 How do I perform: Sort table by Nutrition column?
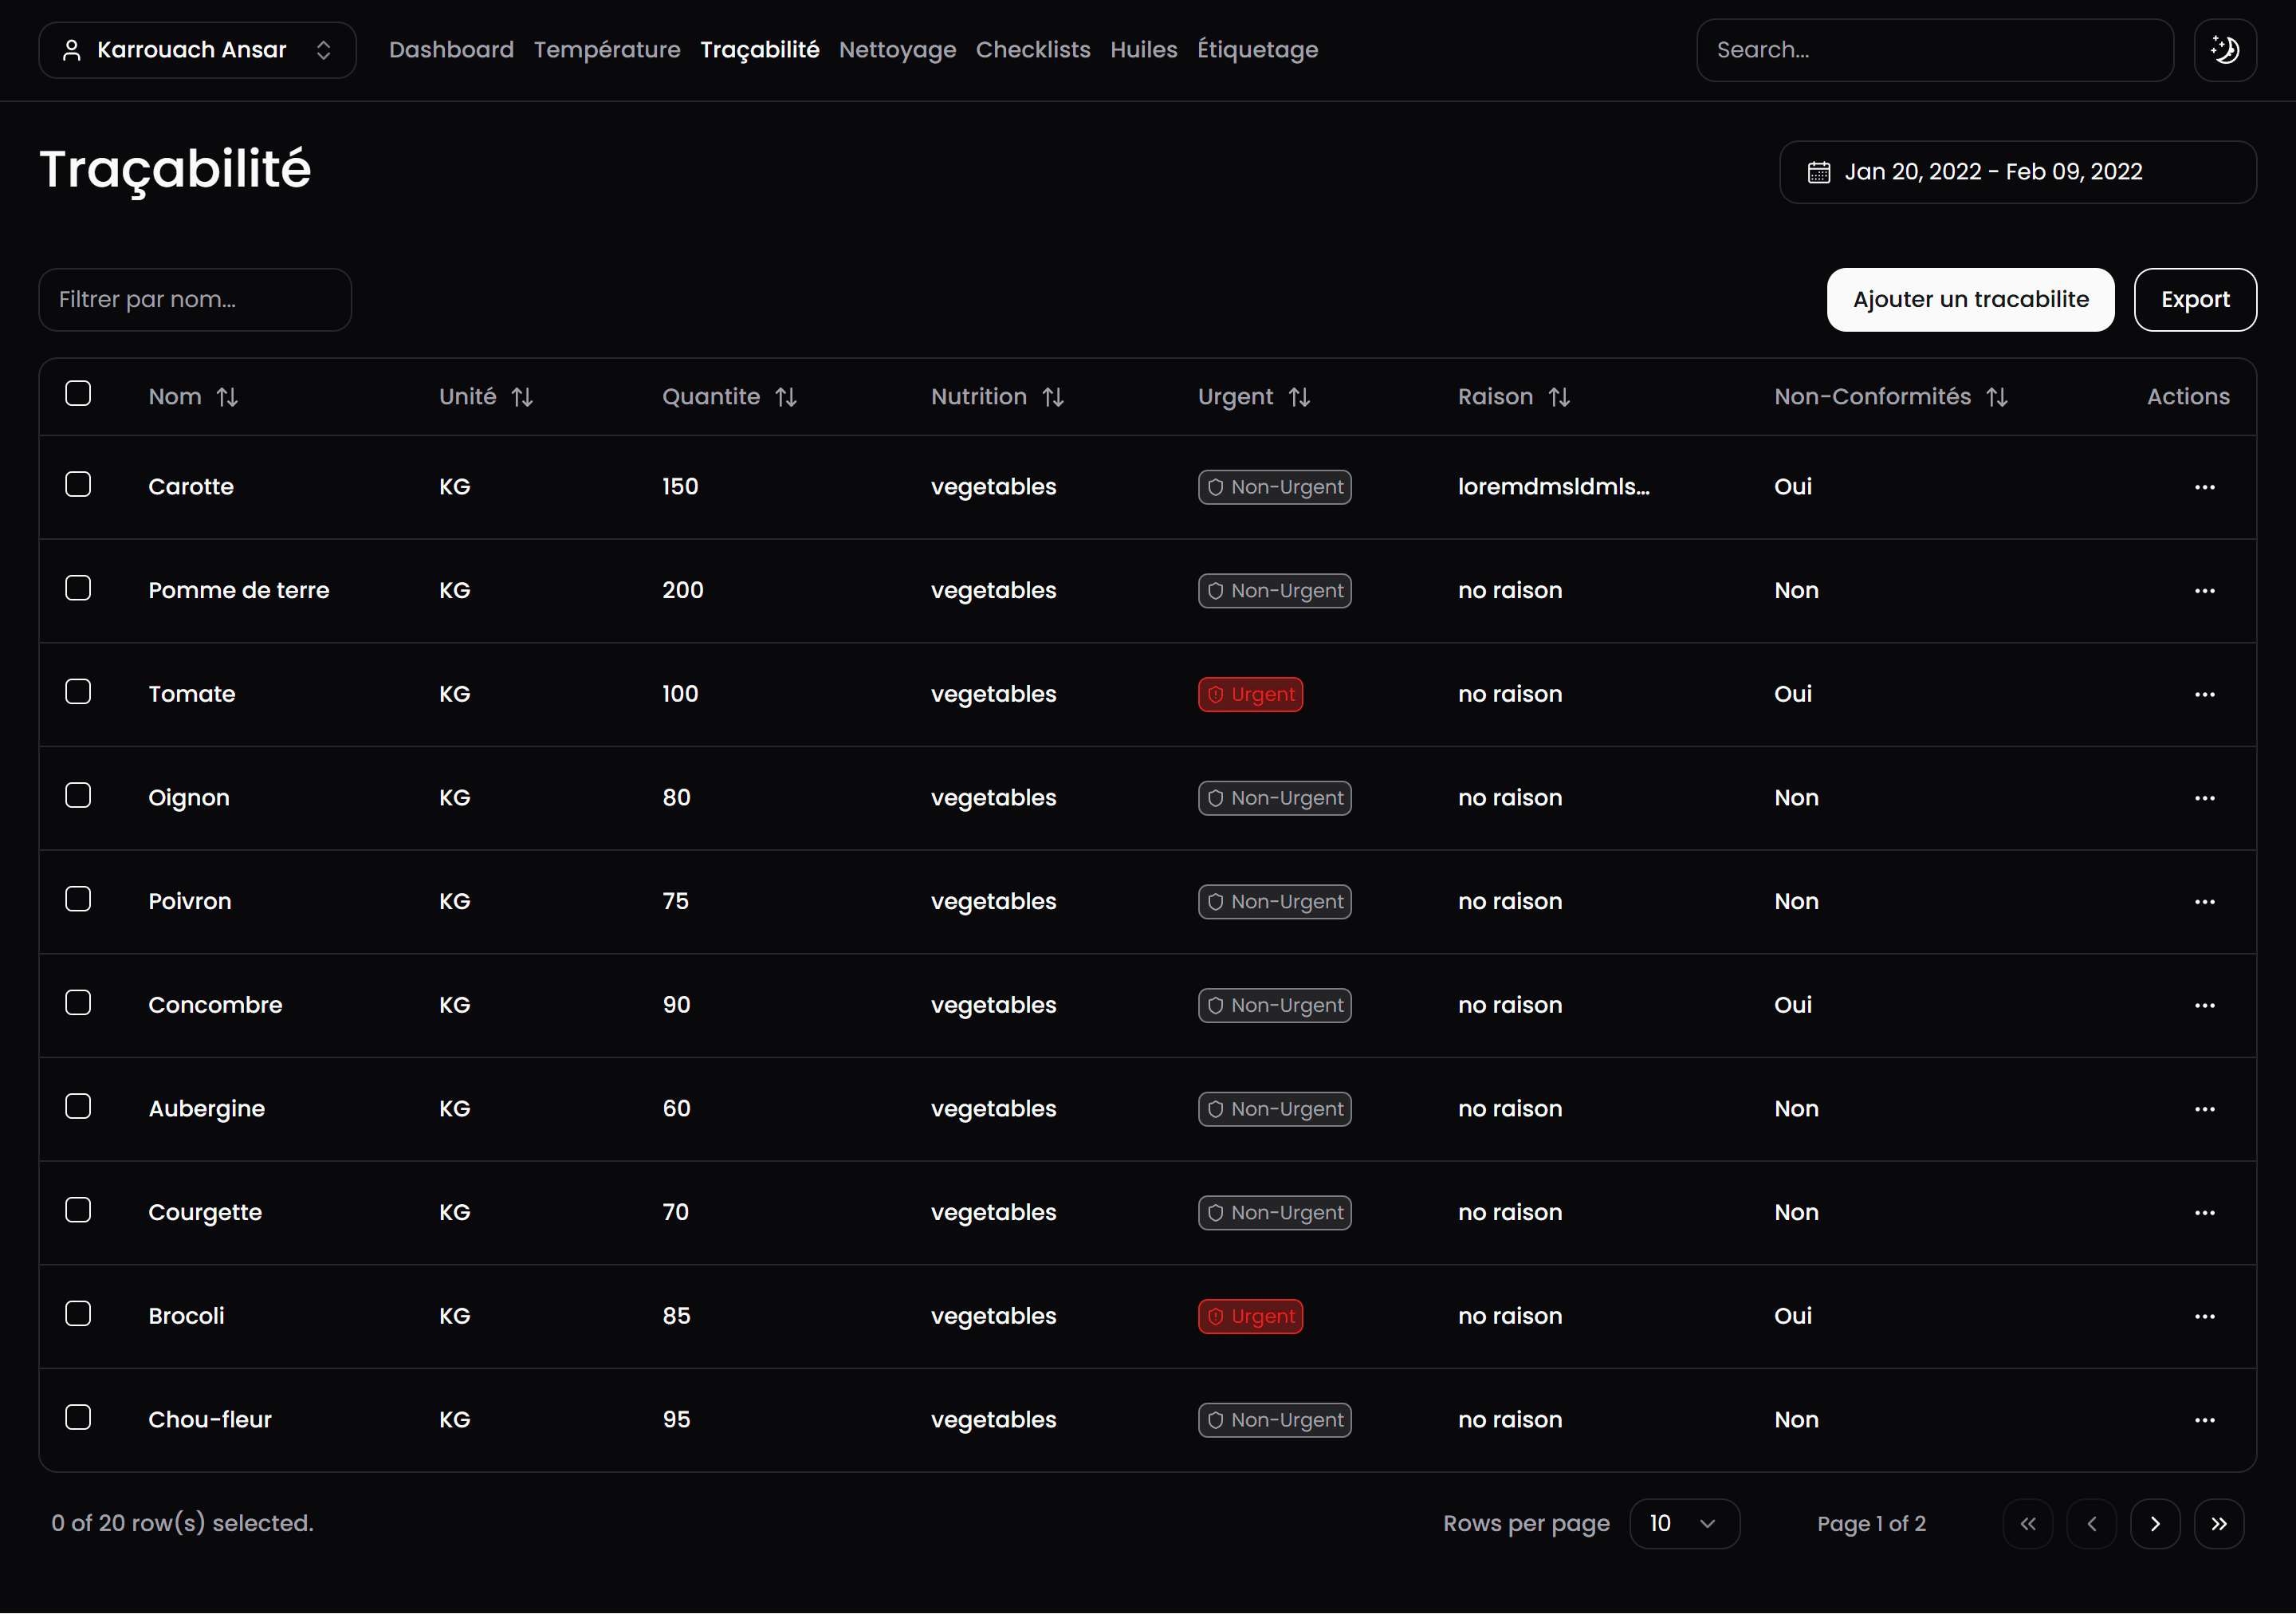click(997, 397)
